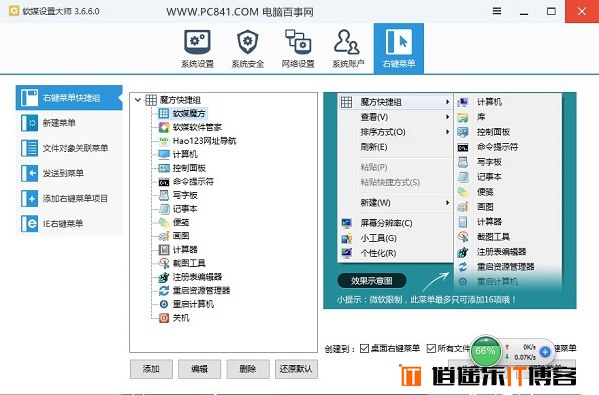
Task: Click the 注册表编辑器 icon in tree
Action: point(164,277)
